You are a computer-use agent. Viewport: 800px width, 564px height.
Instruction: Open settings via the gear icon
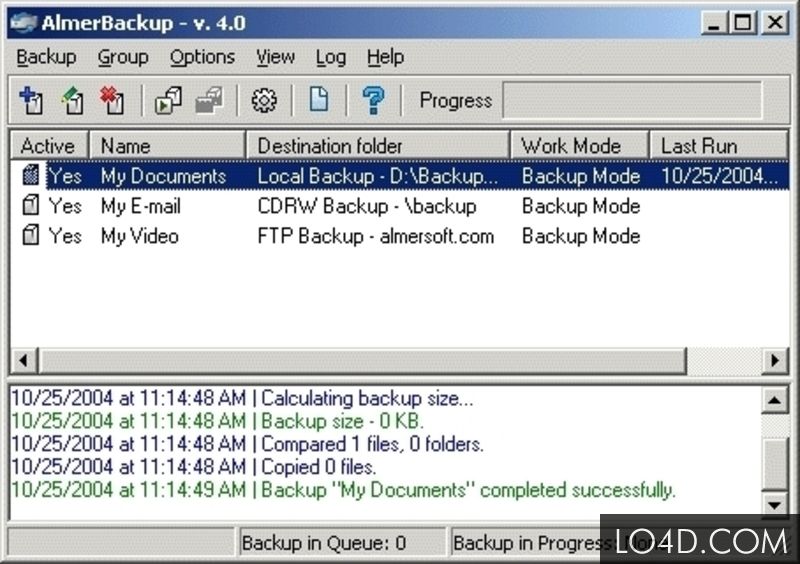(x=264, y=100)
